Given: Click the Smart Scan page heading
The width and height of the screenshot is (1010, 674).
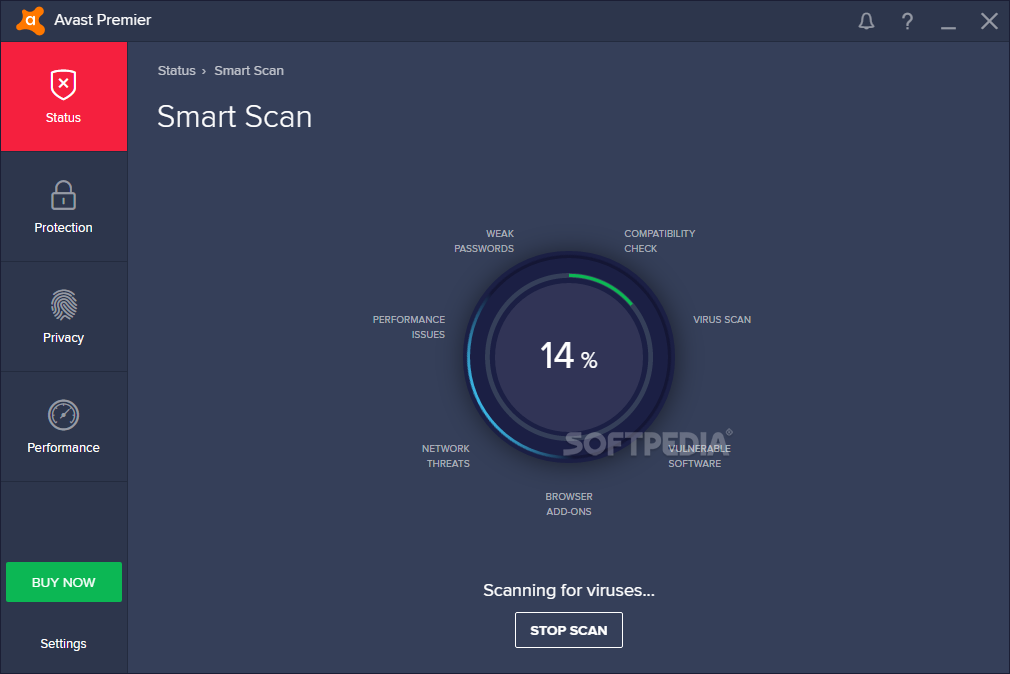Looking at the screenshot, I should (x=234, y=117).
